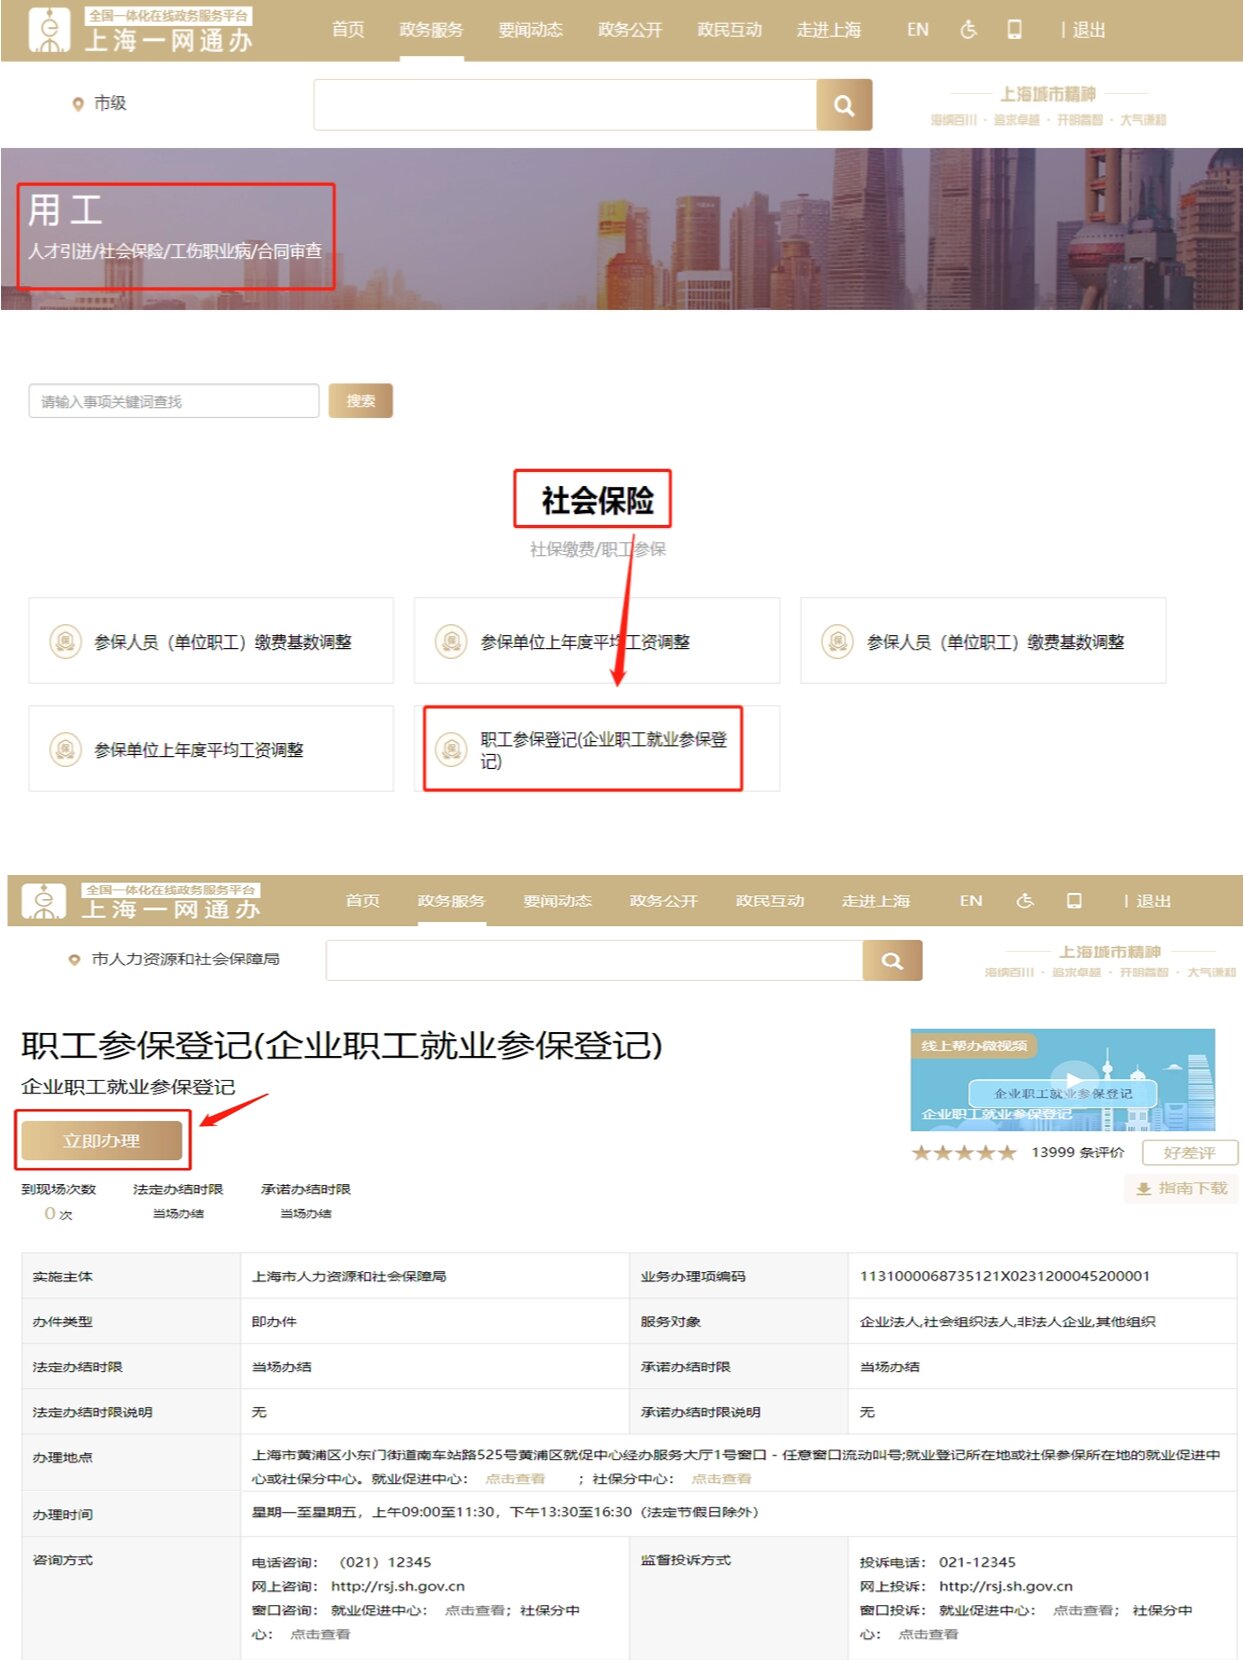
Task: Choose 走进上海 in the 职工参保登记 detail page navigation
Action: [876, 901]
